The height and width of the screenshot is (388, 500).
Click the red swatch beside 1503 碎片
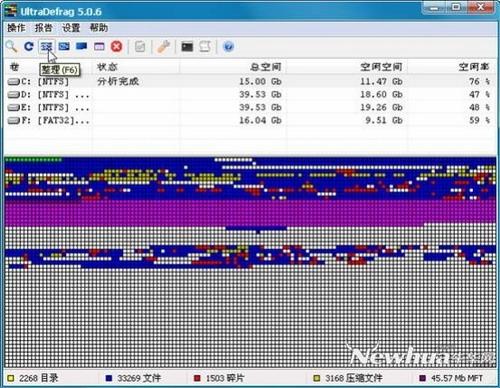tap(197, 378)
